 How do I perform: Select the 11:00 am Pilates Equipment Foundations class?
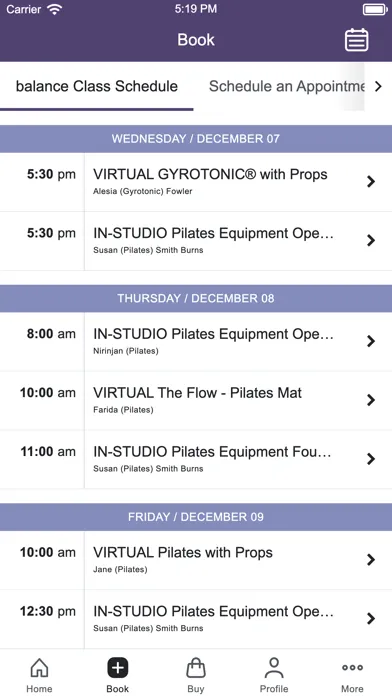(x=196, y=459)
